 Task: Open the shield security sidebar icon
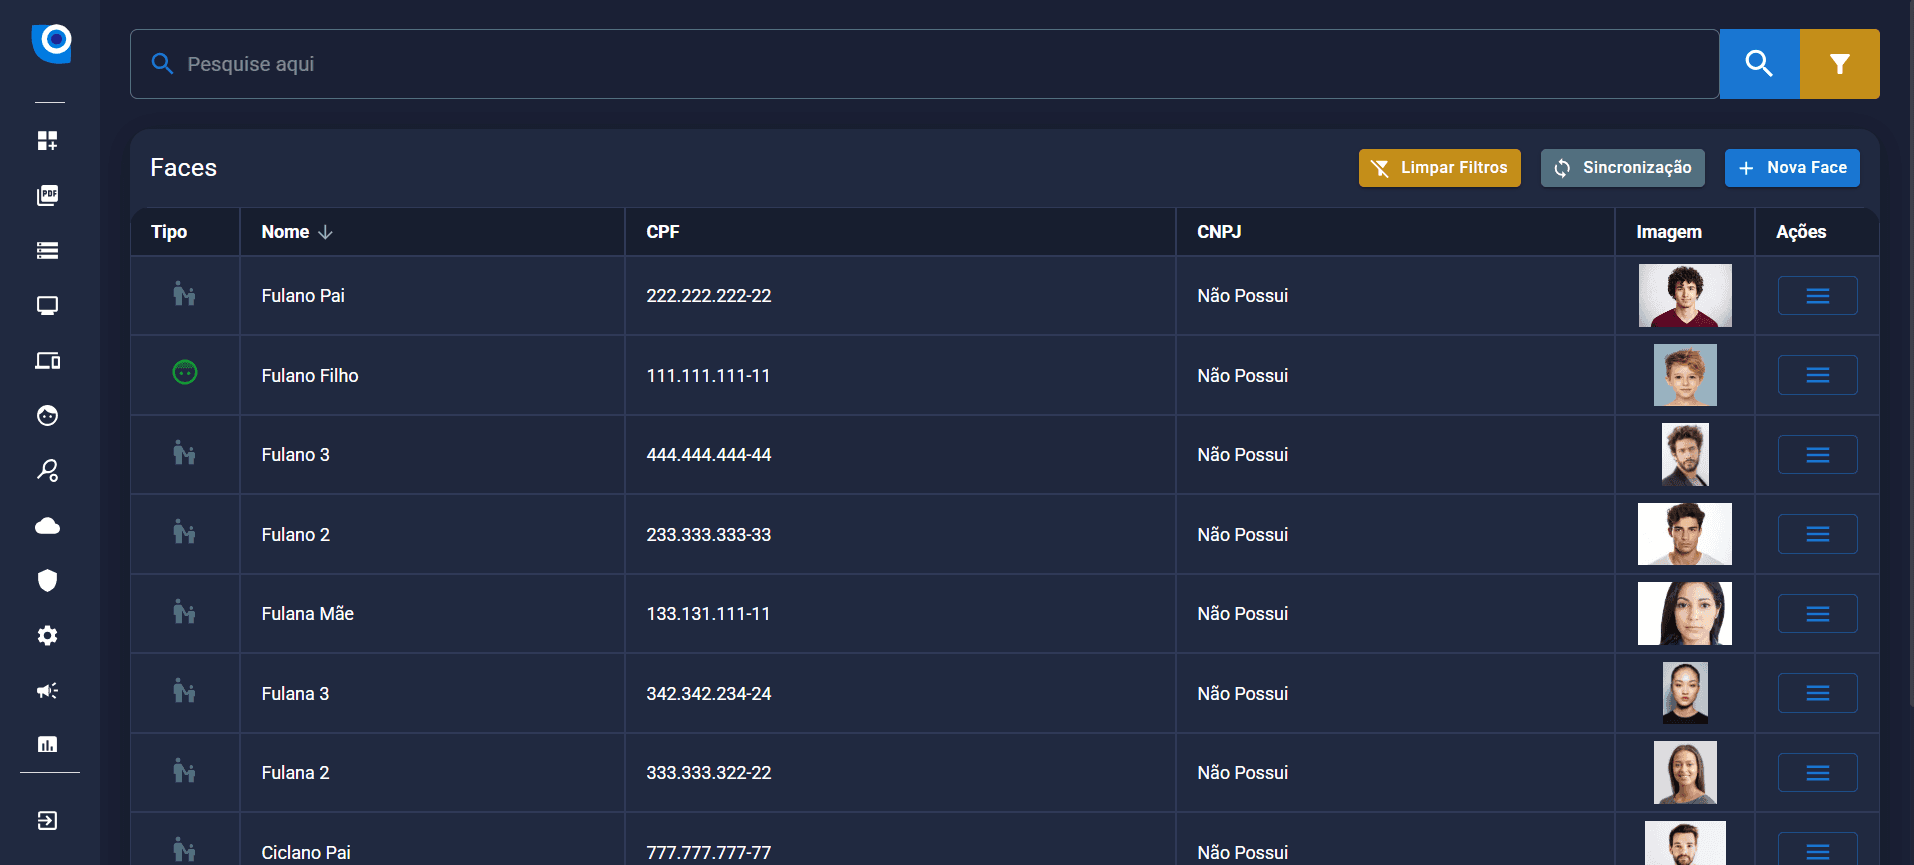[x=47, y=581]
